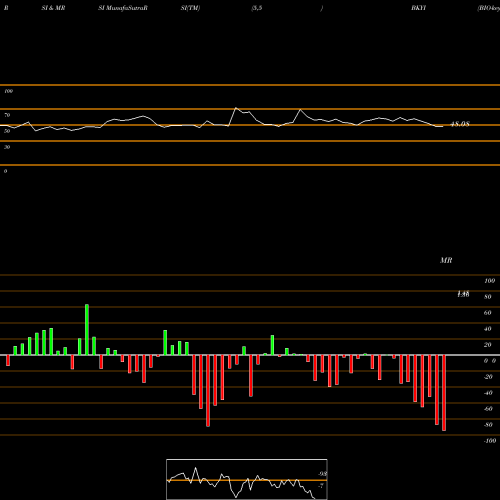The image size is (500, 500).
Task: Click the RSI current value '48.08'
Action: coord(460,124)
